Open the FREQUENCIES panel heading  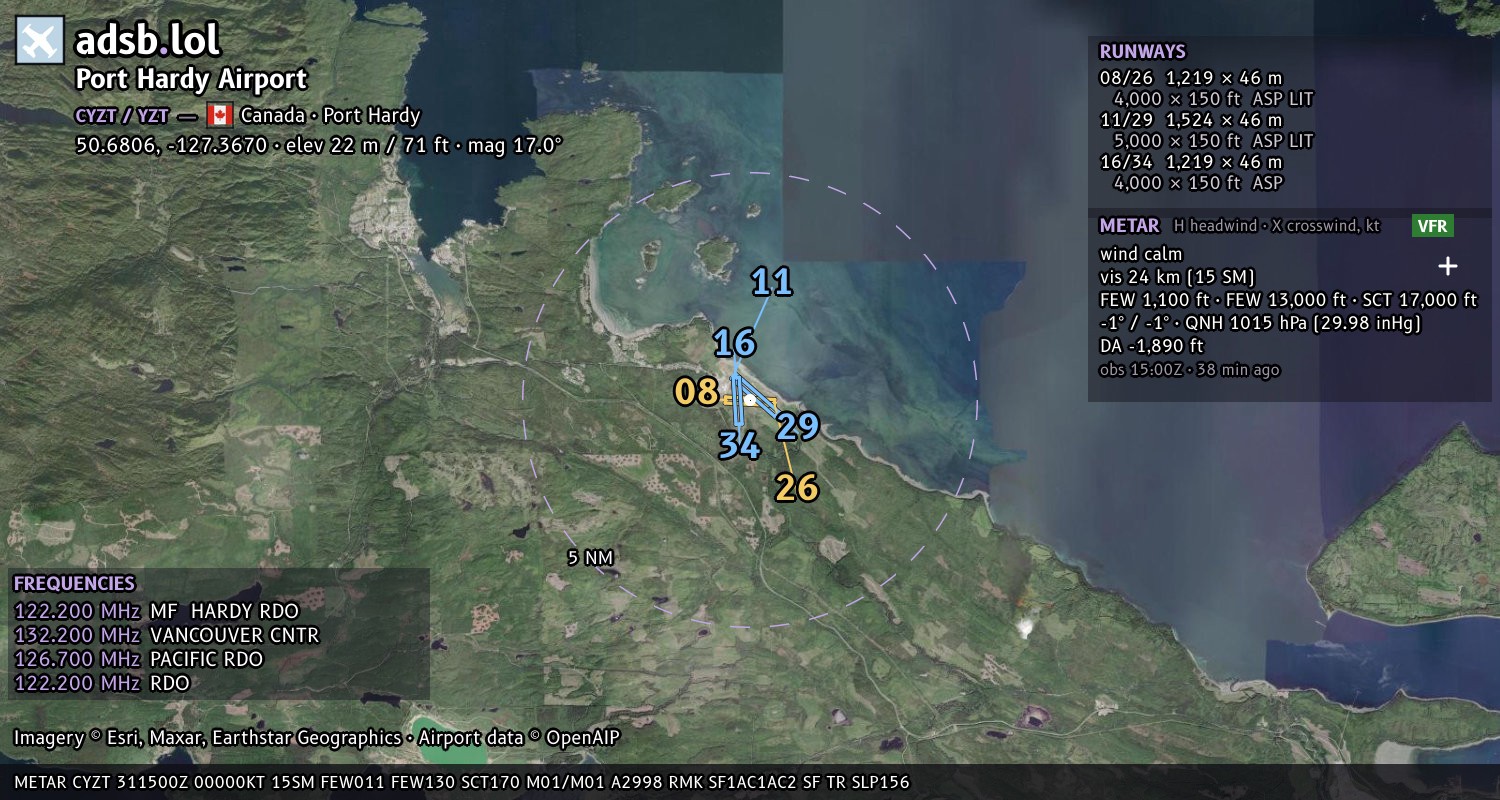[x=74, y=584]
